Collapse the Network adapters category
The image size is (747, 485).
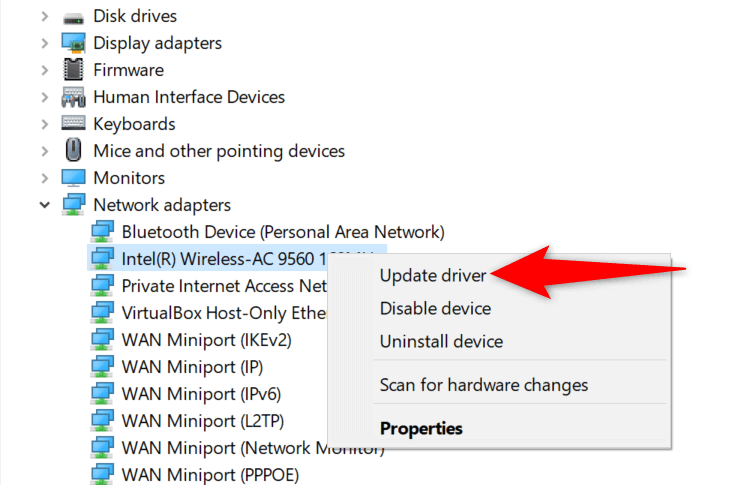(x=44, y=205)
